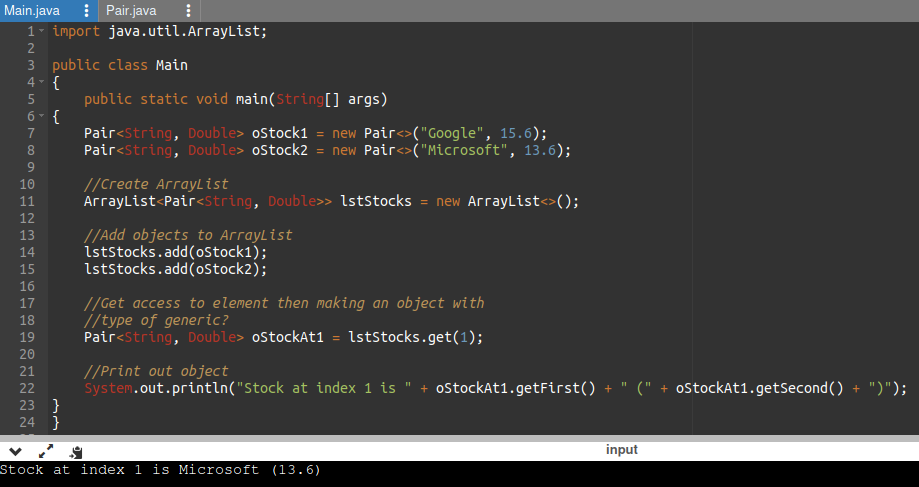Fold the import block at line 1
Screen dimensions: 919x487
pyautogui.click(x=41, y=31)
